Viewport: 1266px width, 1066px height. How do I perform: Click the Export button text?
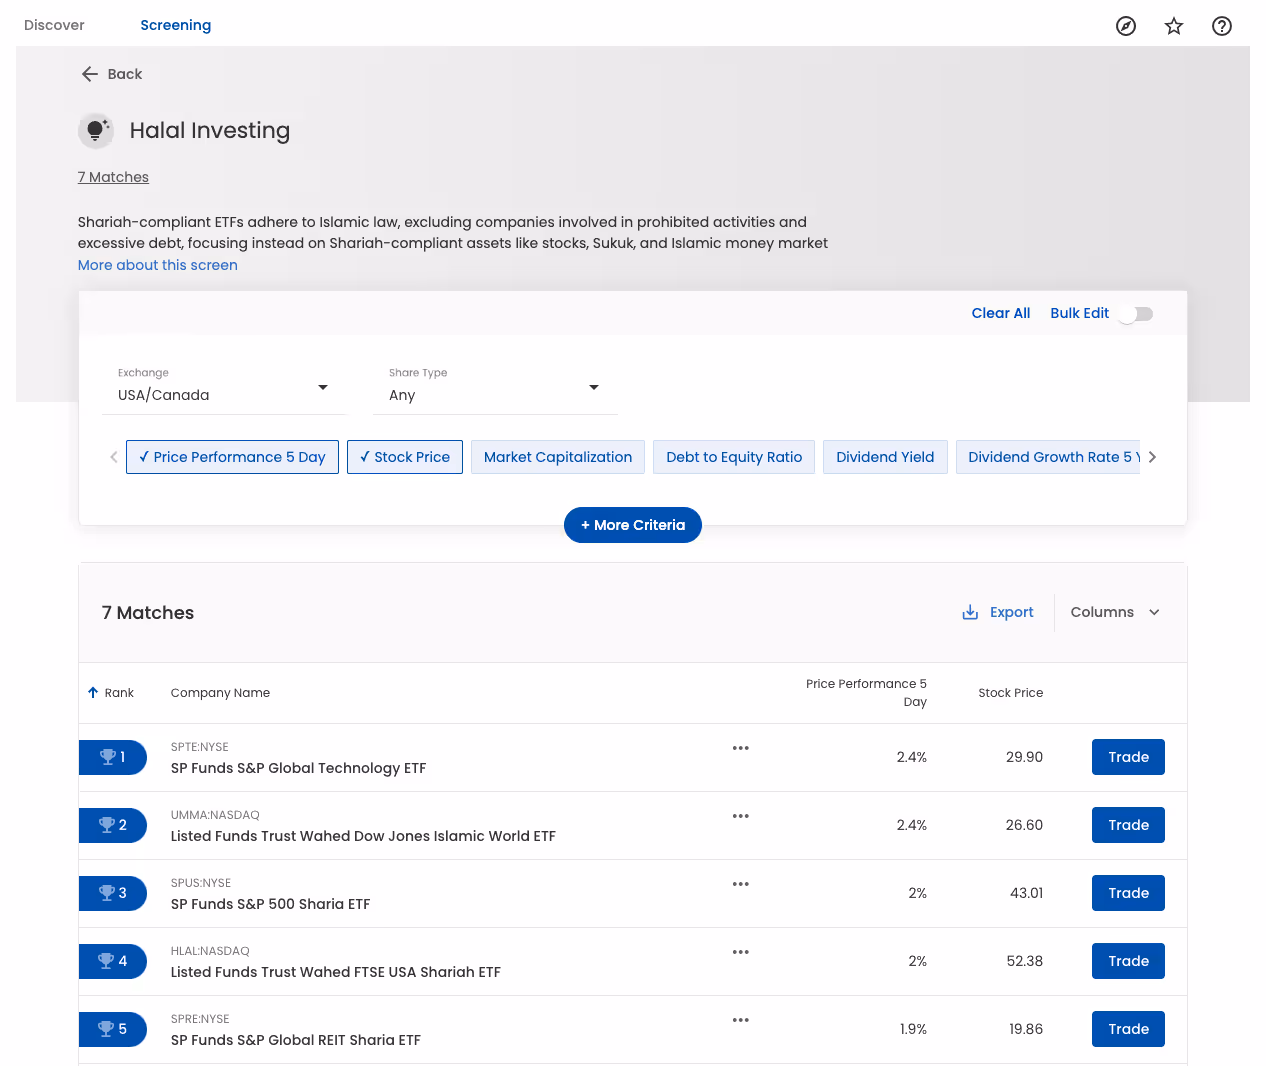(1012, 612)
